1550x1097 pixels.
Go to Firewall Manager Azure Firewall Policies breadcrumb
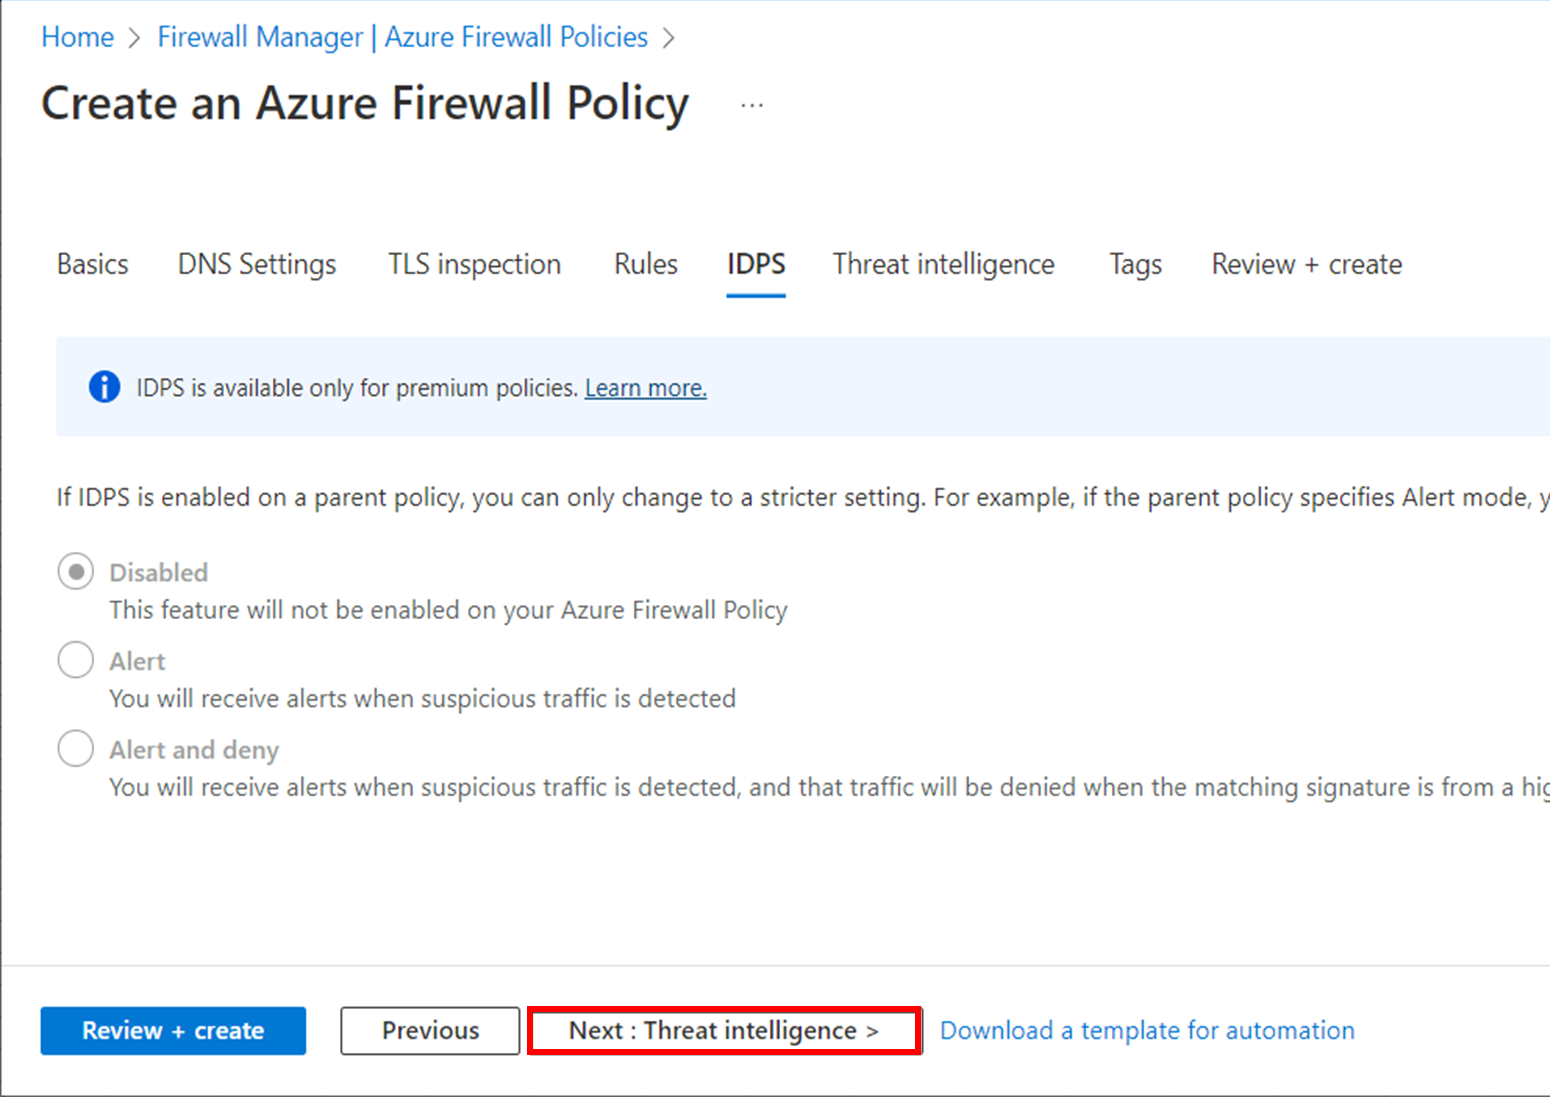[402, 37]
